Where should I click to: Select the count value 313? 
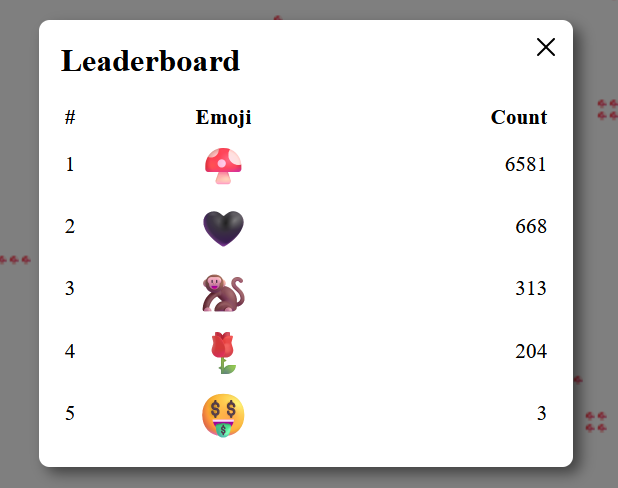tap(531, 289)
